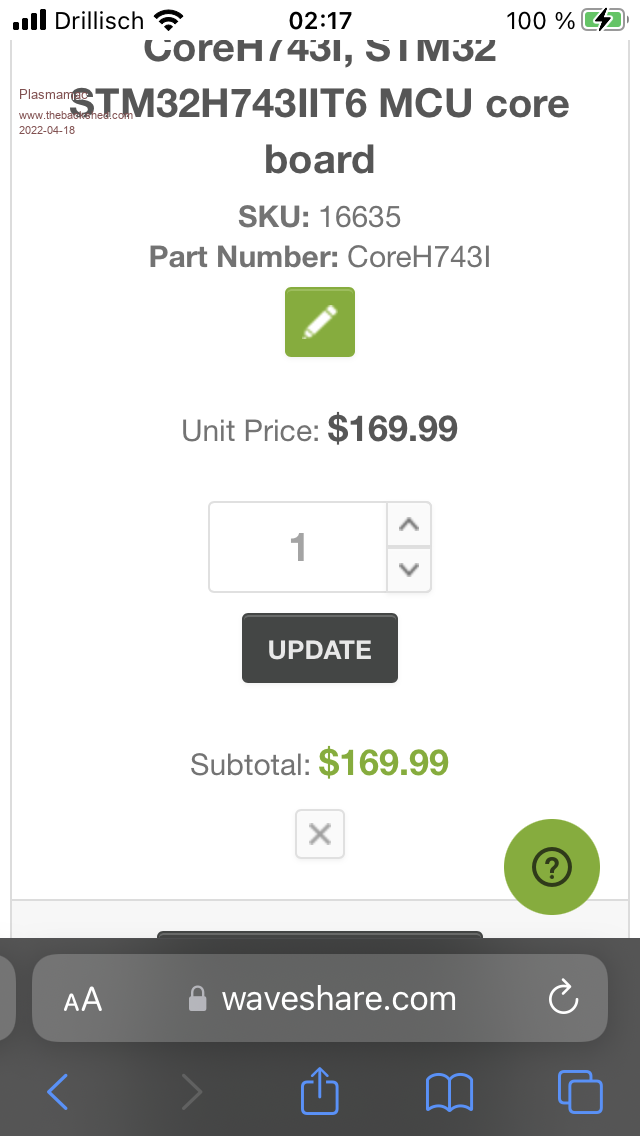The width and height of the screenshot is (640, 1136).
Task: Tap the 02:17 clock in status bar
Action: click(320, 20)
